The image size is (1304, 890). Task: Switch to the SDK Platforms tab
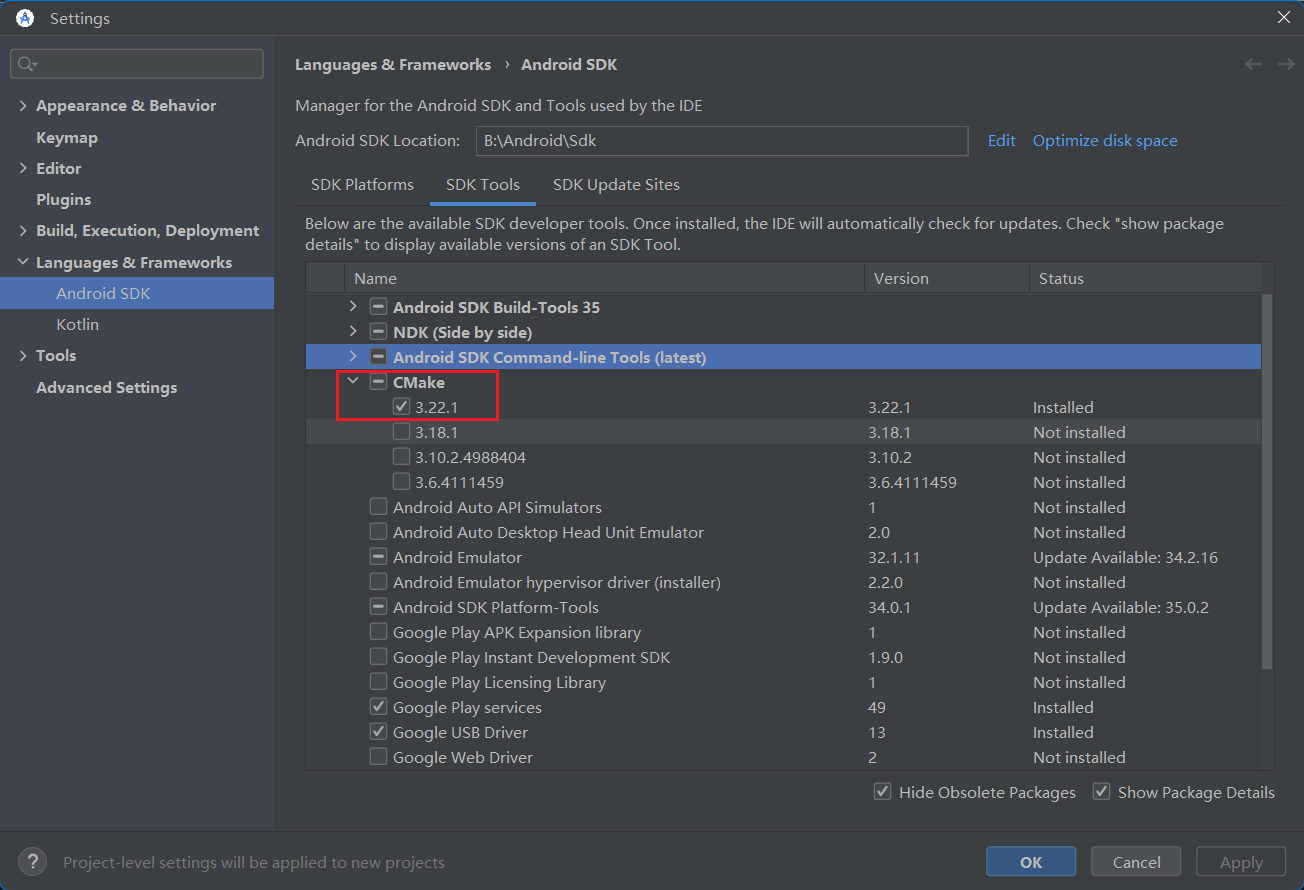pos(362,185)
